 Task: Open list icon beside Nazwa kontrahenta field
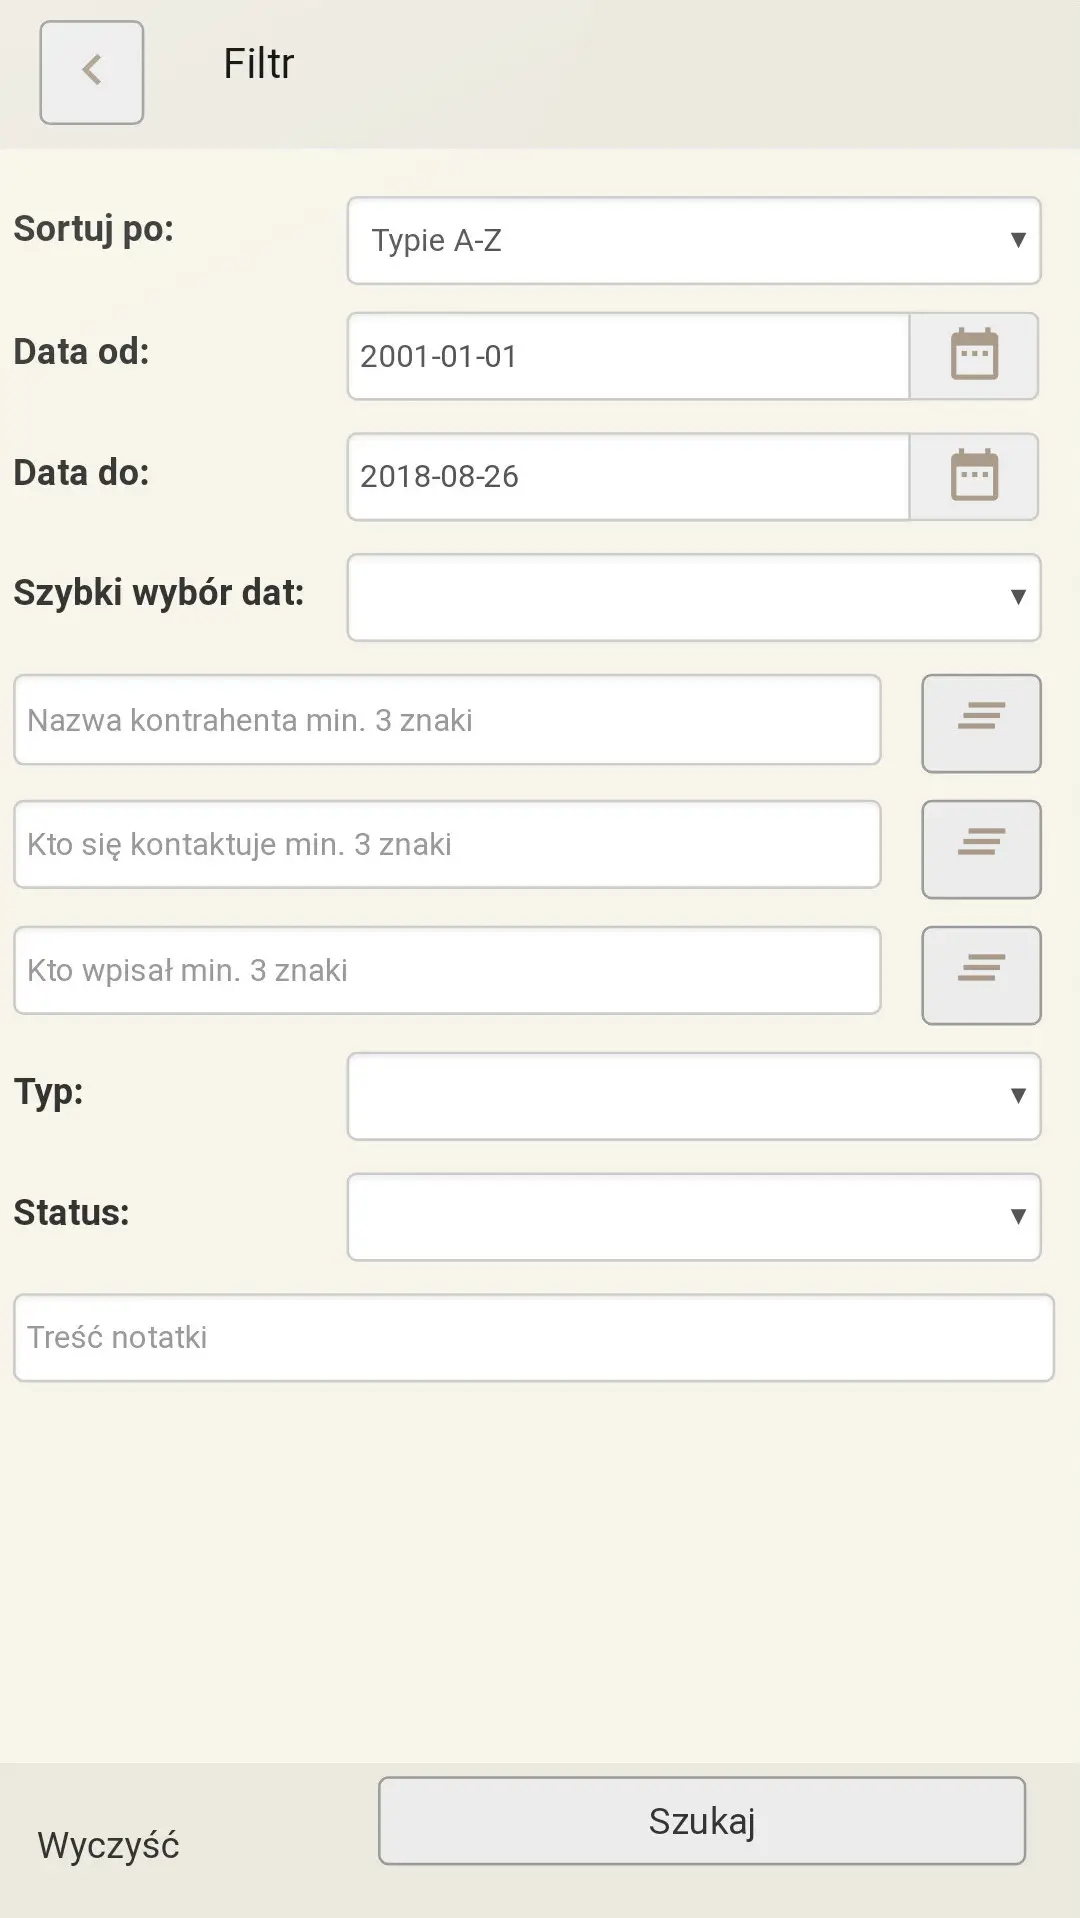click(x=980, y=723)
